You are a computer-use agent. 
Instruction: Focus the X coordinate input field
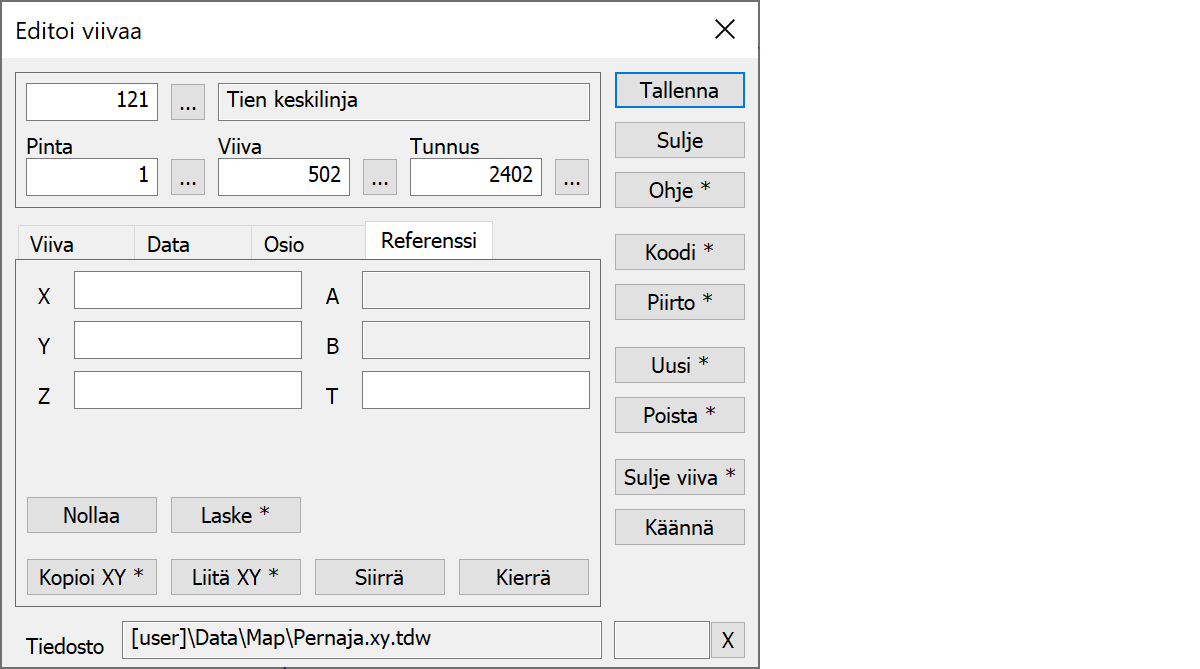coord(188,290)
